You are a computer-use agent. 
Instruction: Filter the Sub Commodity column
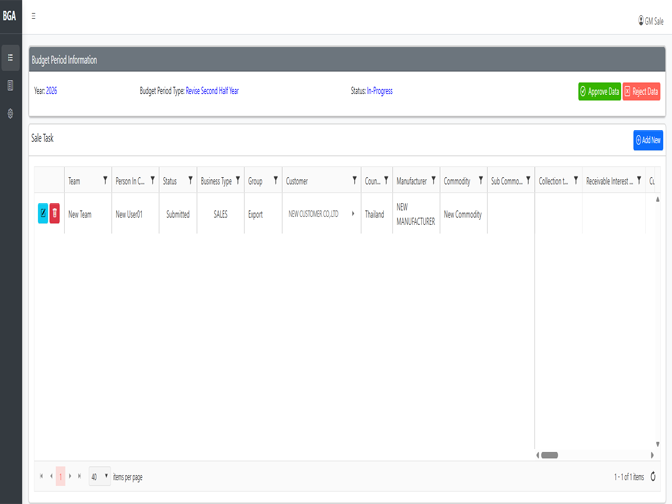528,180
